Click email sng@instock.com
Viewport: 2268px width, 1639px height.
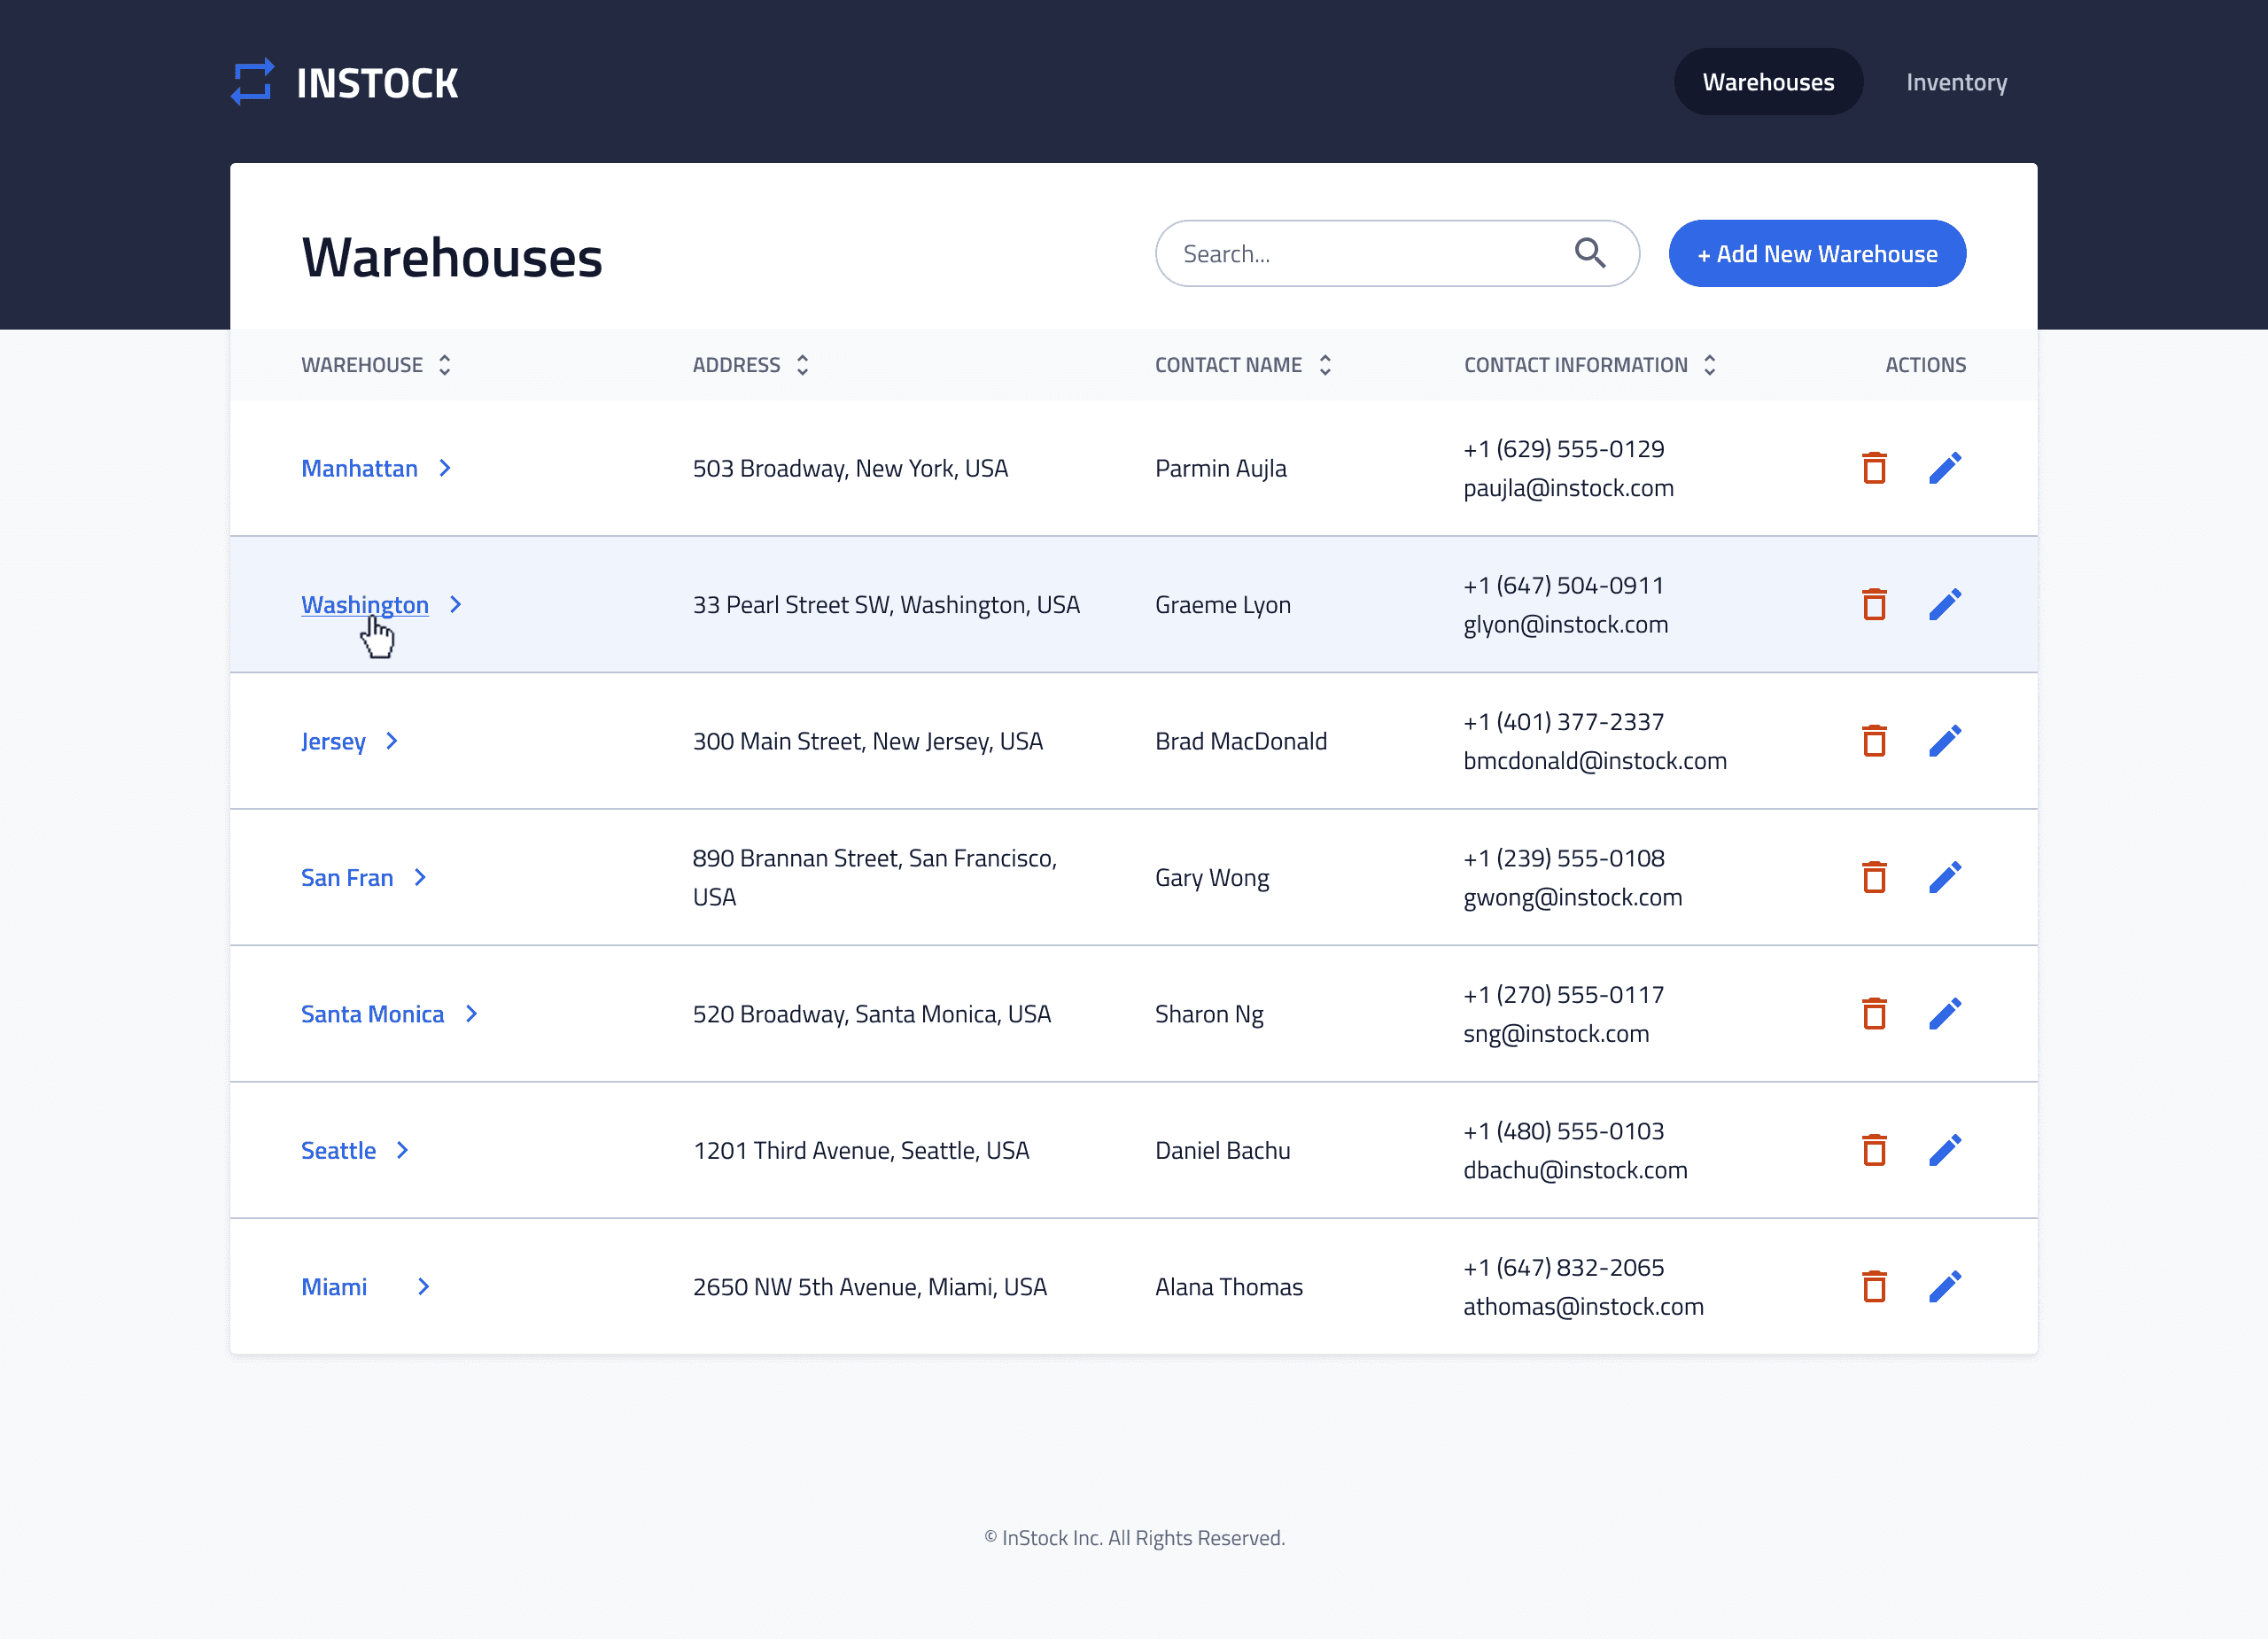1556,1034
